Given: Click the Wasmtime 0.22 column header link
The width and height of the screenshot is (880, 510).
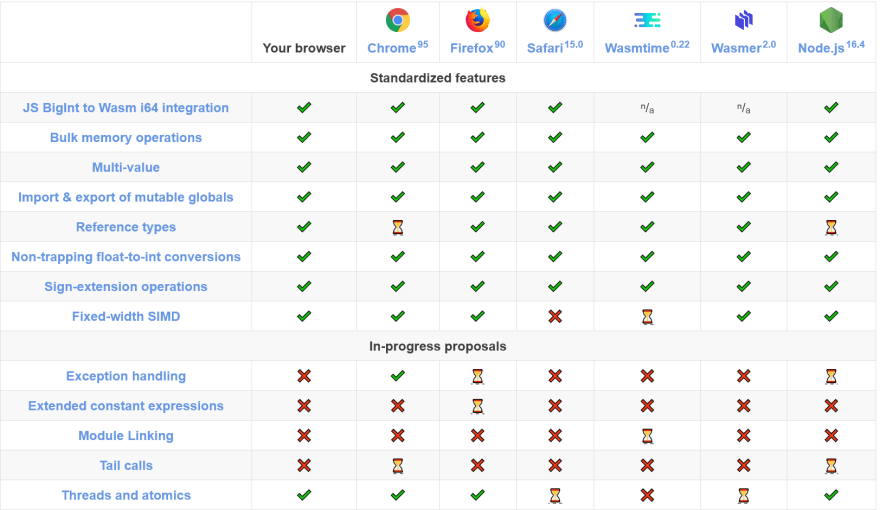Looking at the screenshot, I should tap(647, 47).
